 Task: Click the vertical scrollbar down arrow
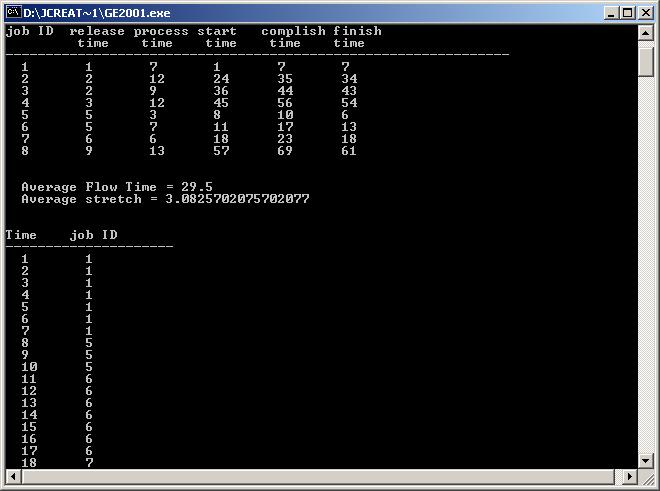(x=646, y=460)
